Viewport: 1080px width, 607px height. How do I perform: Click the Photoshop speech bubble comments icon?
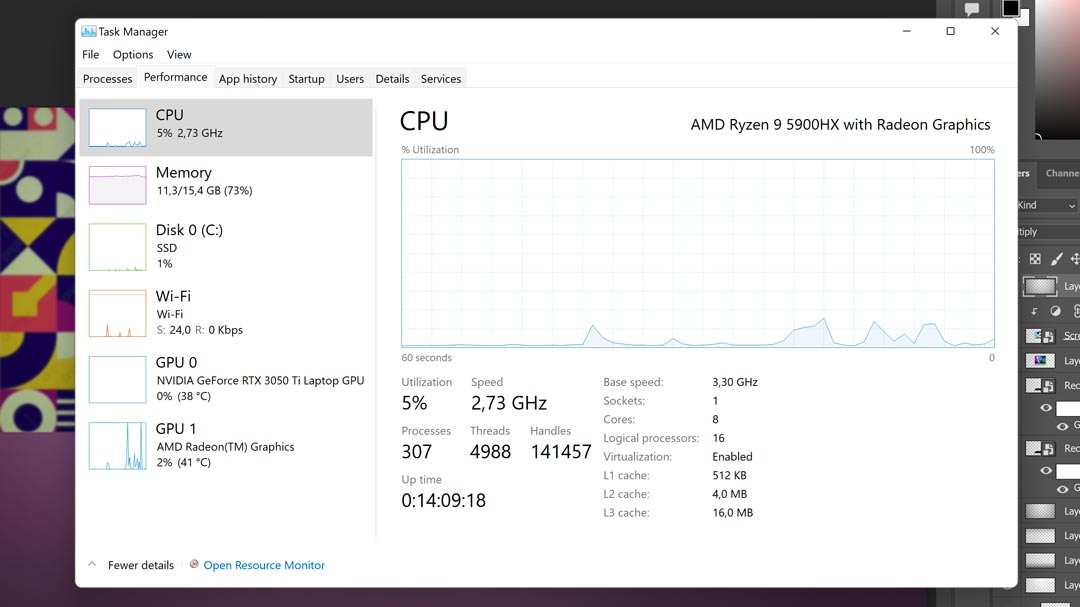pyautogui.click(x=971, y=9)
